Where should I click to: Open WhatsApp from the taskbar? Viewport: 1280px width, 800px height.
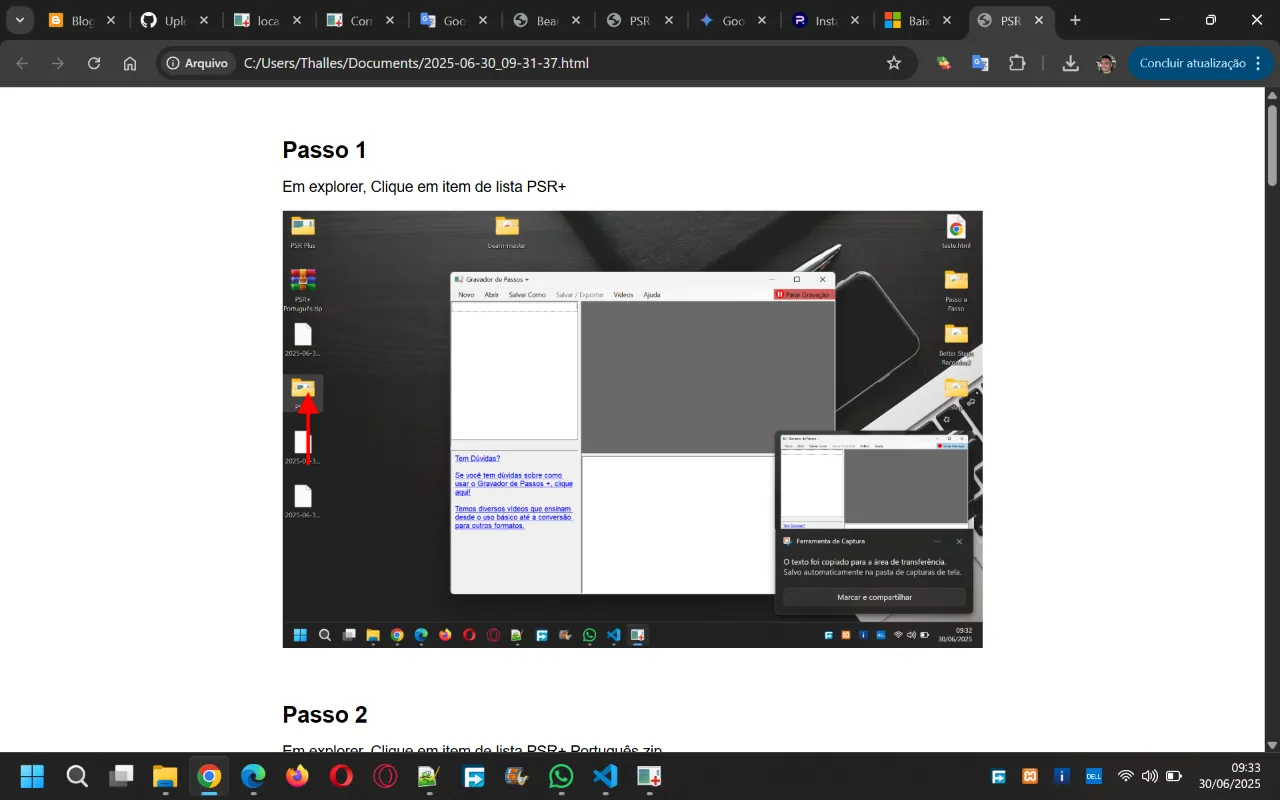[x=561, y=776]
